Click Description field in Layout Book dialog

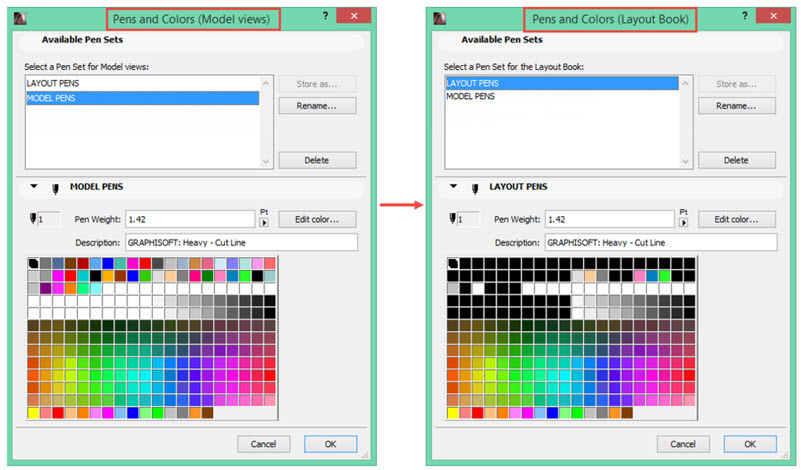click(x=661, y=243)
